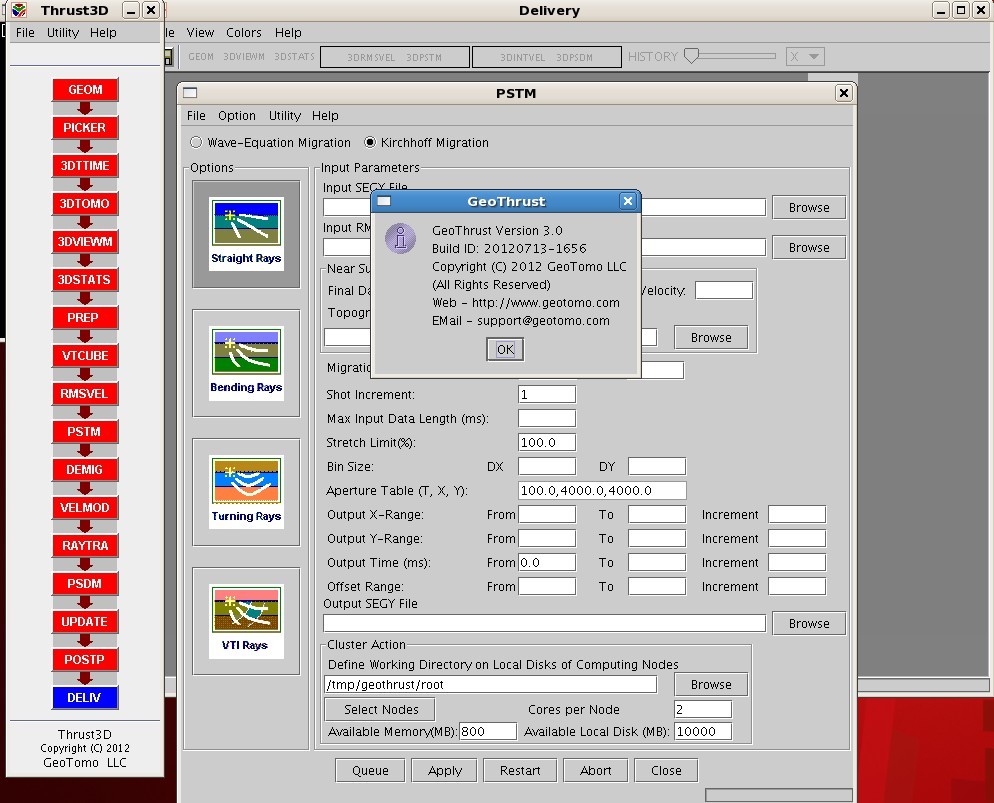Open File menu in PSTM window

(197, 115)
